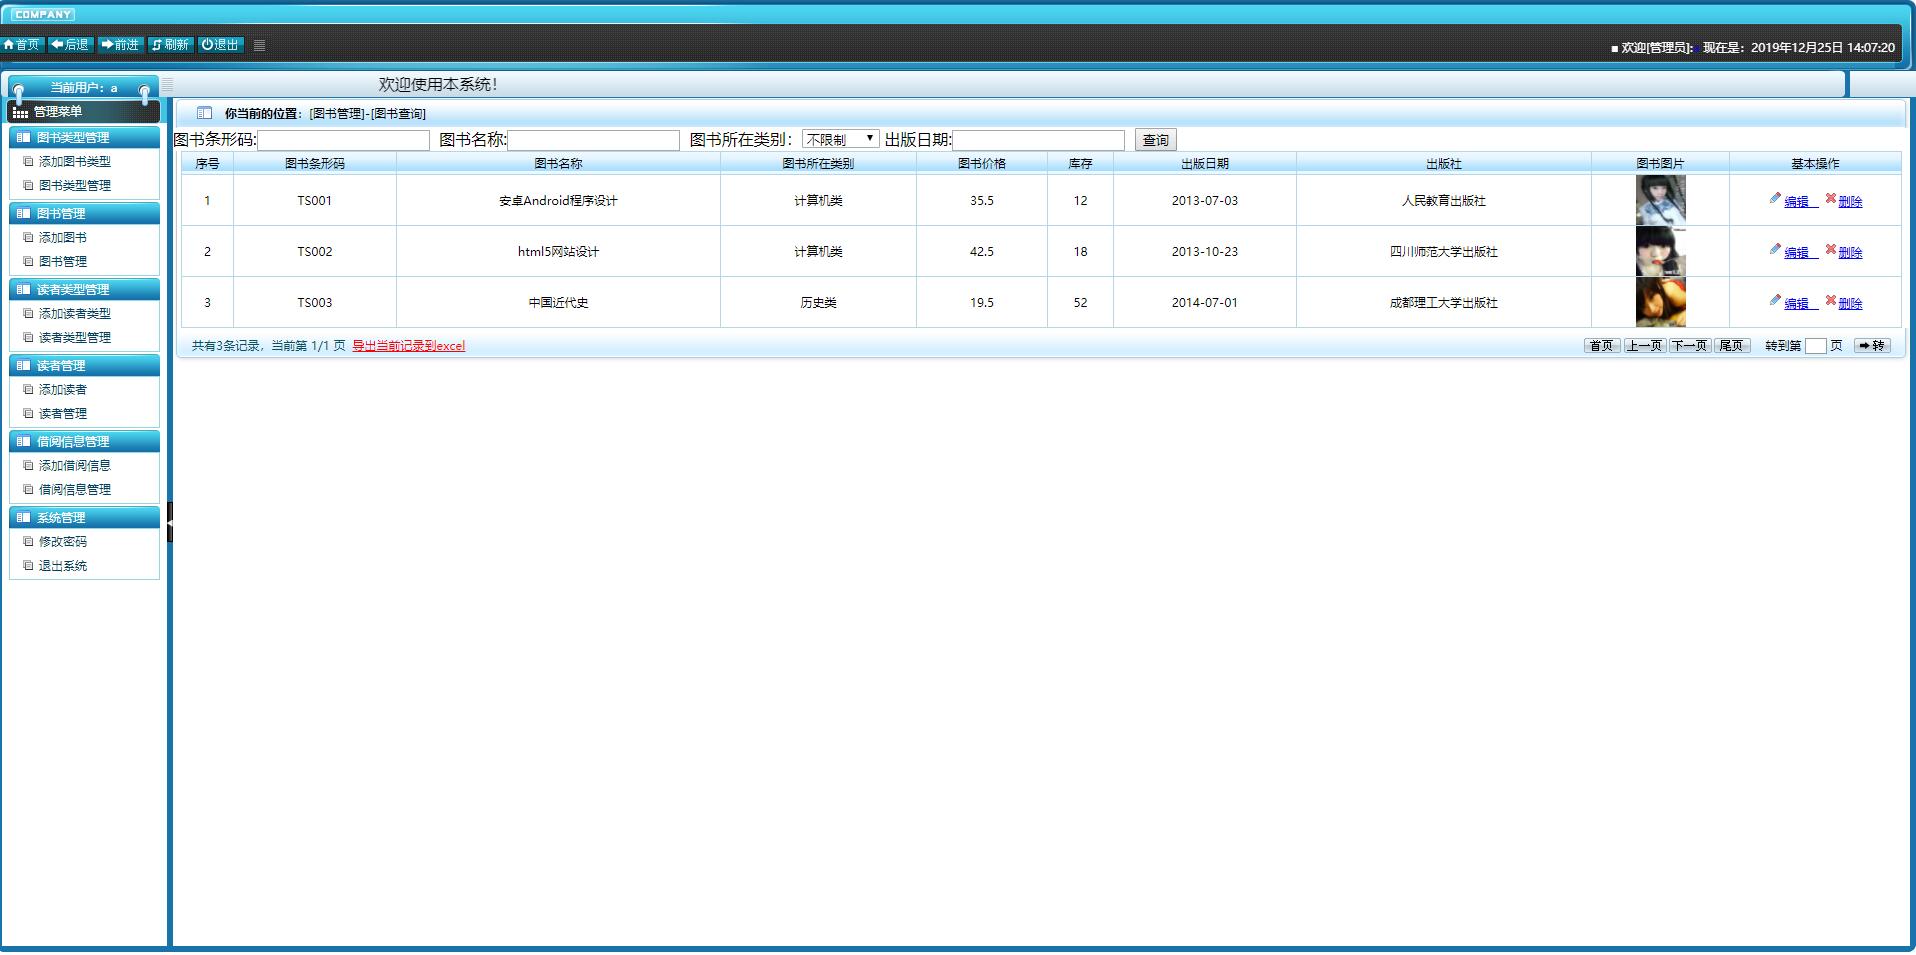1916x955 pixels.
Task: Click the pencil edit icon for TS003
Action: (1775, 301)
